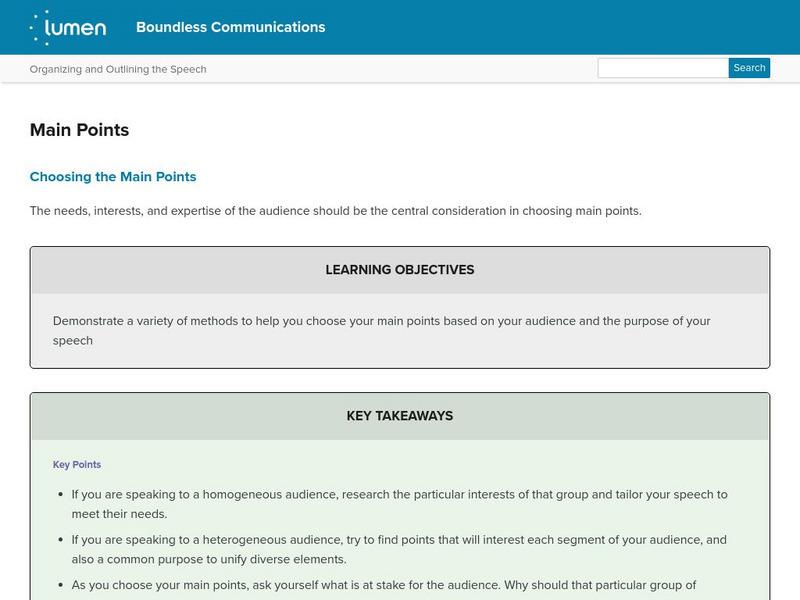Click the bullet starting 'As you choose your main points'
This screenshot has height=600, width=800.
[384, 585]
